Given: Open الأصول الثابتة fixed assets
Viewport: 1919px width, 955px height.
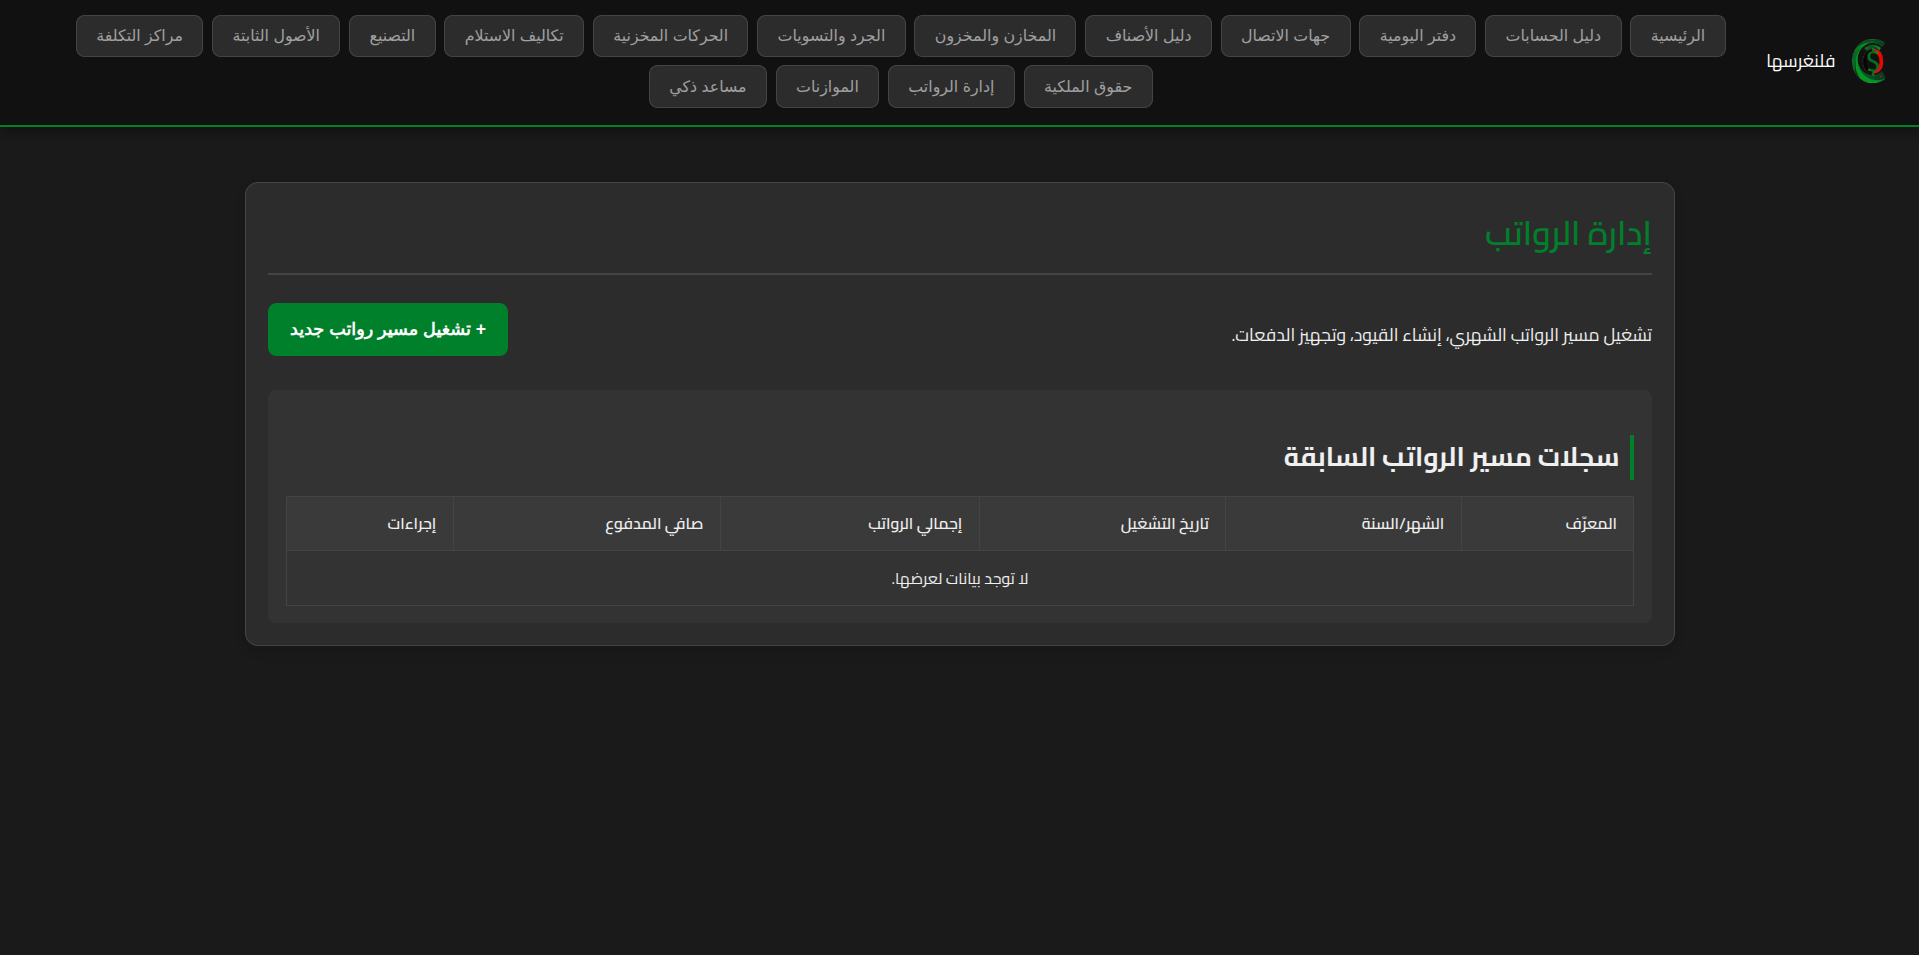Looking at the screenshot, I should [x=275, y=36].
